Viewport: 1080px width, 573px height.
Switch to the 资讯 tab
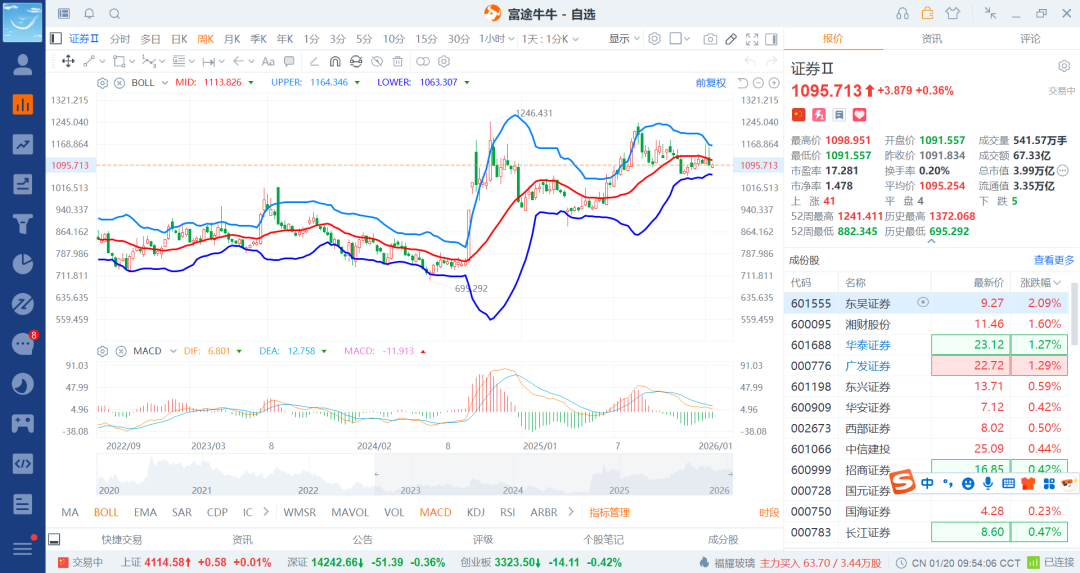pyautogui.click(x=931, y=38)
